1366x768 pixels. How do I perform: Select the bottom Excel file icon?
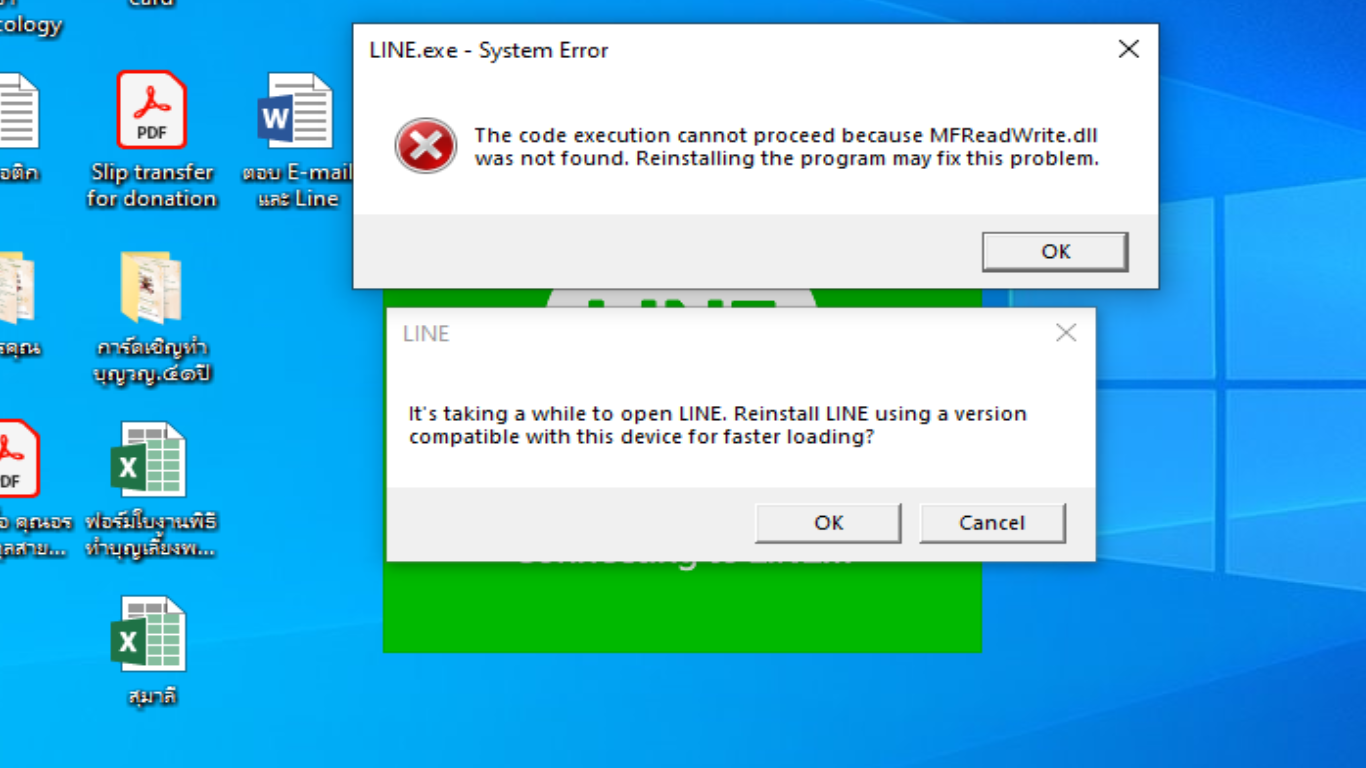[x=150, y=650]
